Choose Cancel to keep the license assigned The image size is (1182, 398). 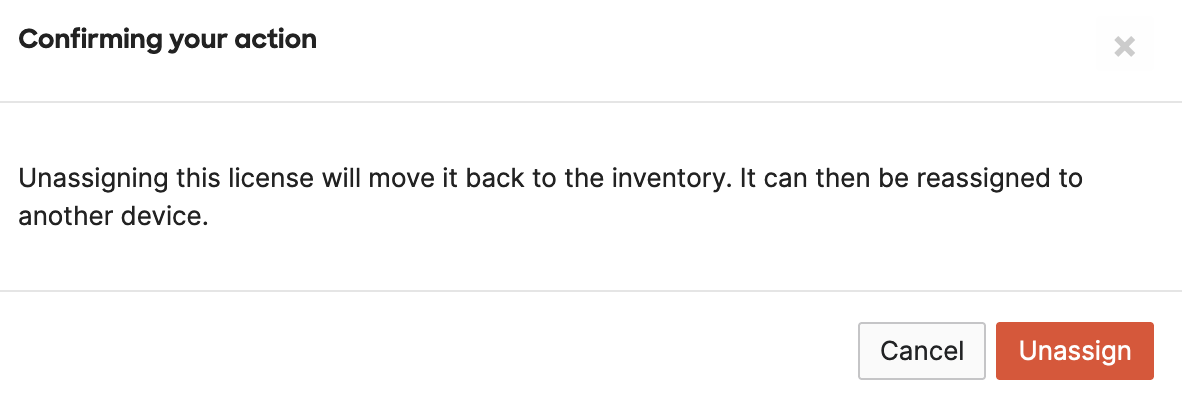(921, 351)
